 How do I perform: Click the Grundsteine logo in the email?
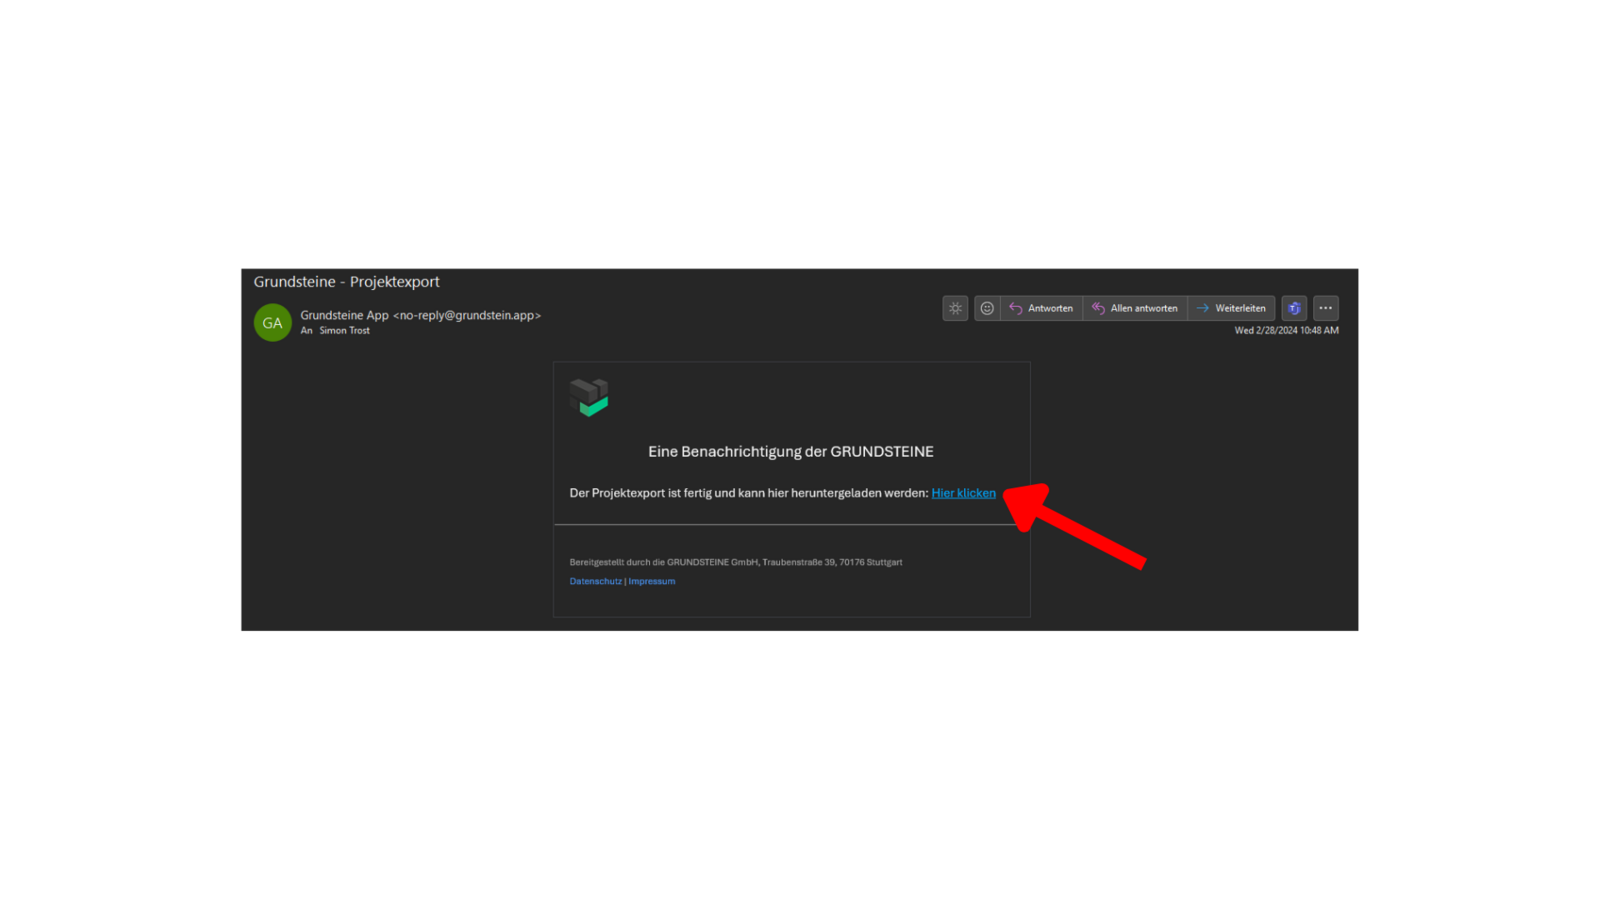[589, 397]
